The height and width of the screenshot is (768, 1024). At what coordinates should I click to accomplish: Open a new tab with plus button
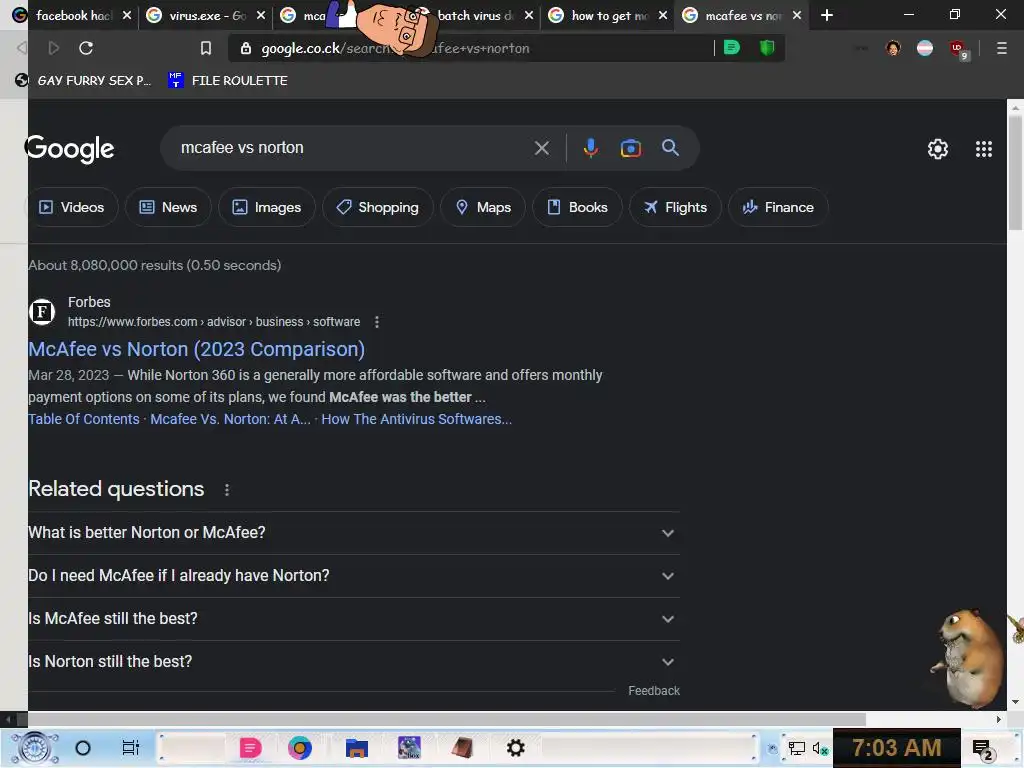pyautogui.click(x=827, y=15)
